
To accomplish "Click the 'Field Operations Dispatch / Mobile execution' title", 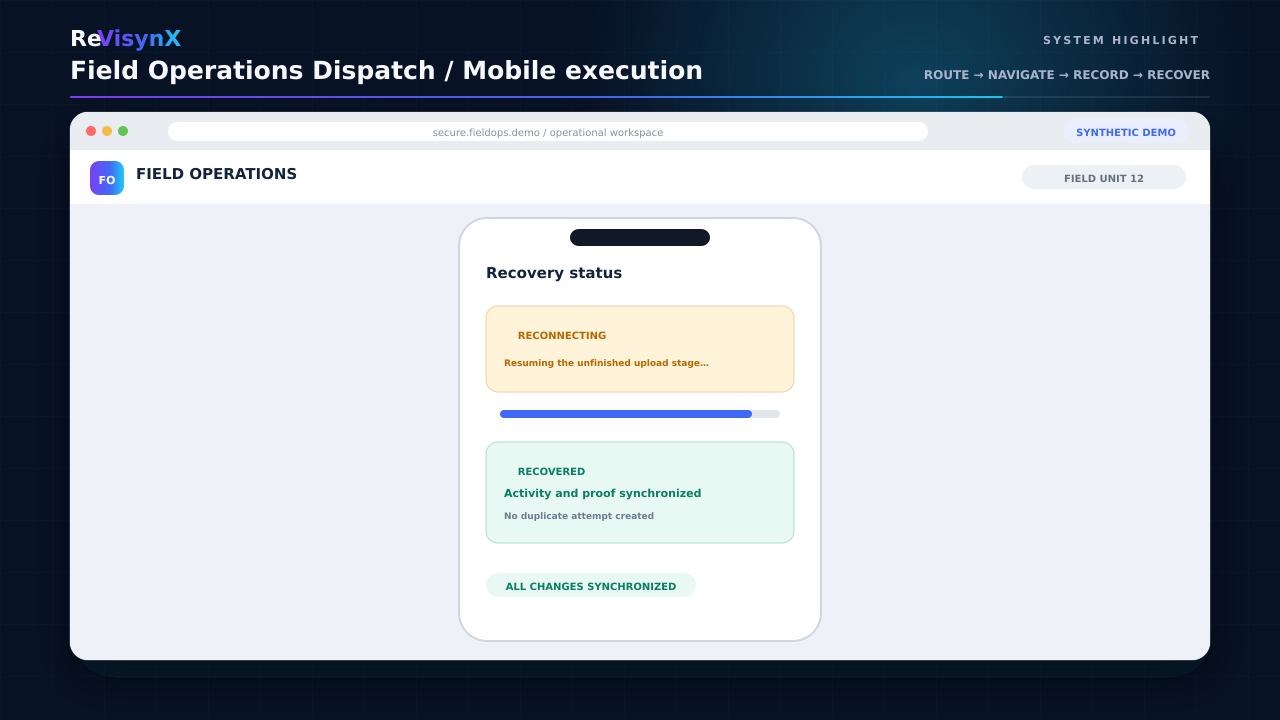I will coord(386,71).
